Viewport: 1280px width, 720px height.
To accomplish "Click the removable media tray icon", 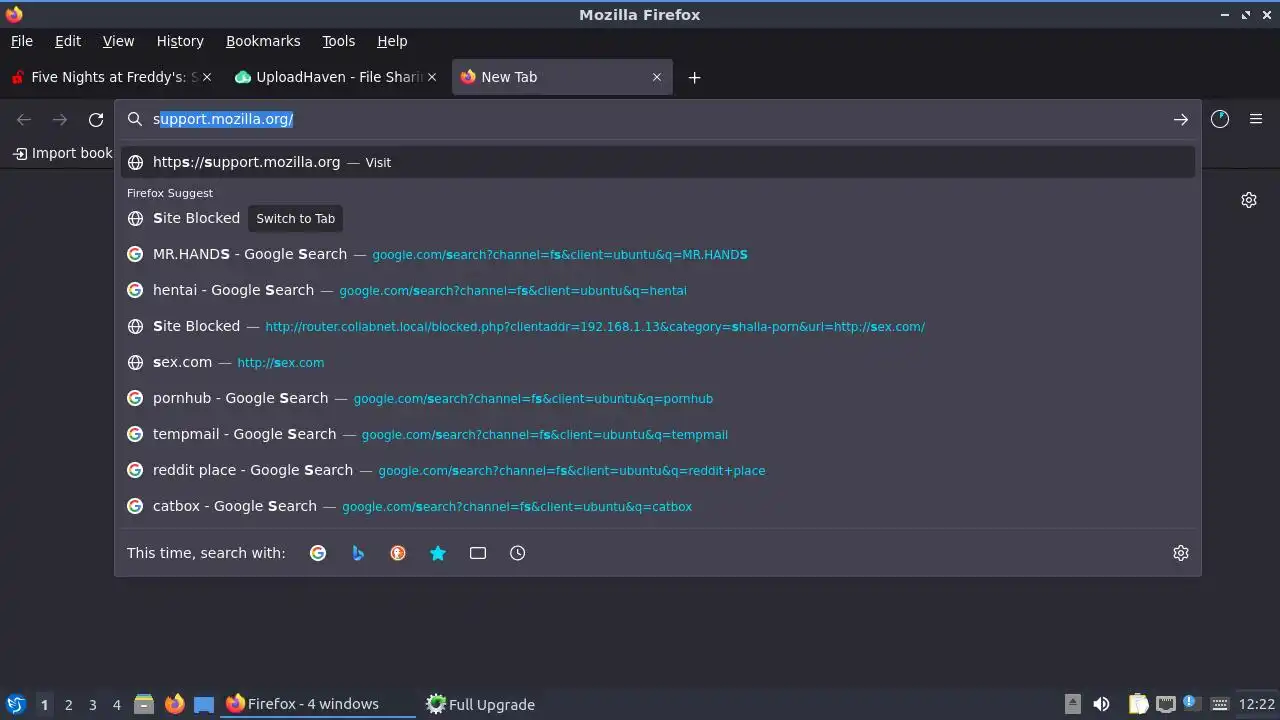I will 1073,704.
